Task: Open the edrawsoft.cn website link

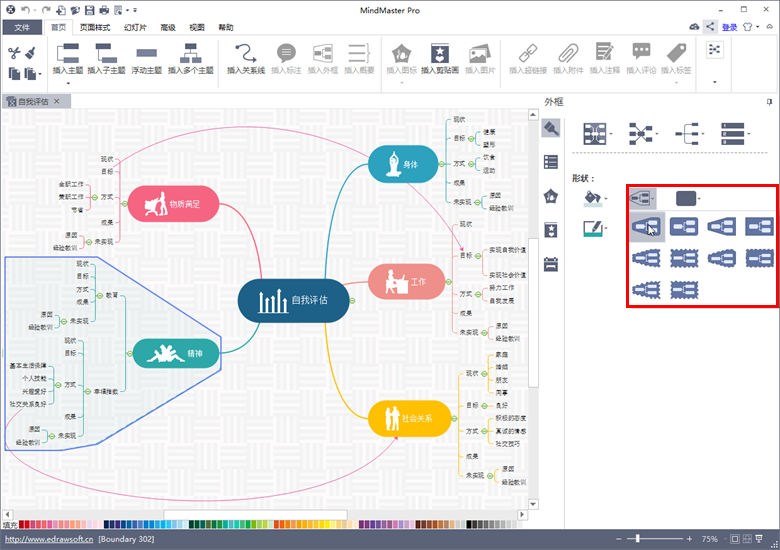Action: tap(48, 539)
